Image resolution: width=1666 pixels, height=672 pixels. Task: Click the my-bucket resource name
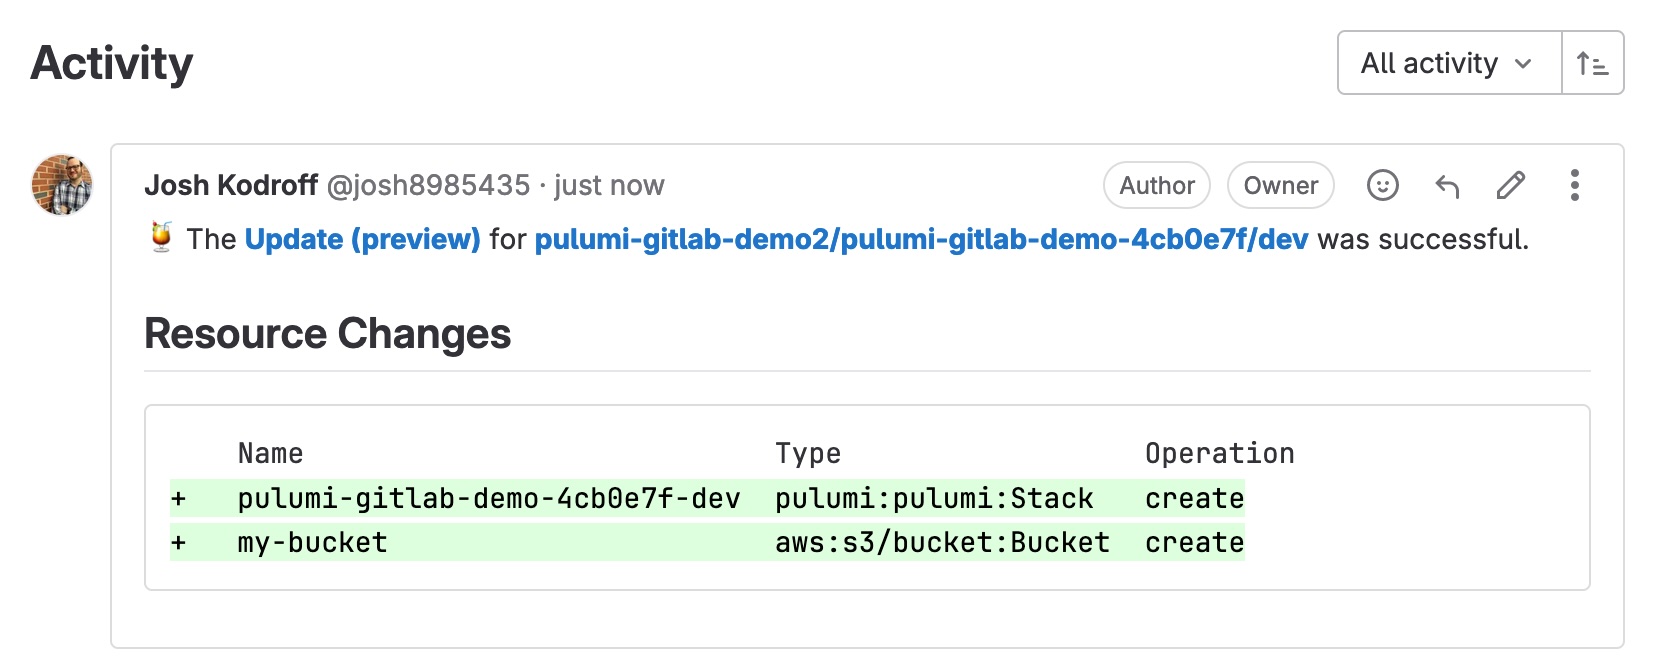point(312,543)
